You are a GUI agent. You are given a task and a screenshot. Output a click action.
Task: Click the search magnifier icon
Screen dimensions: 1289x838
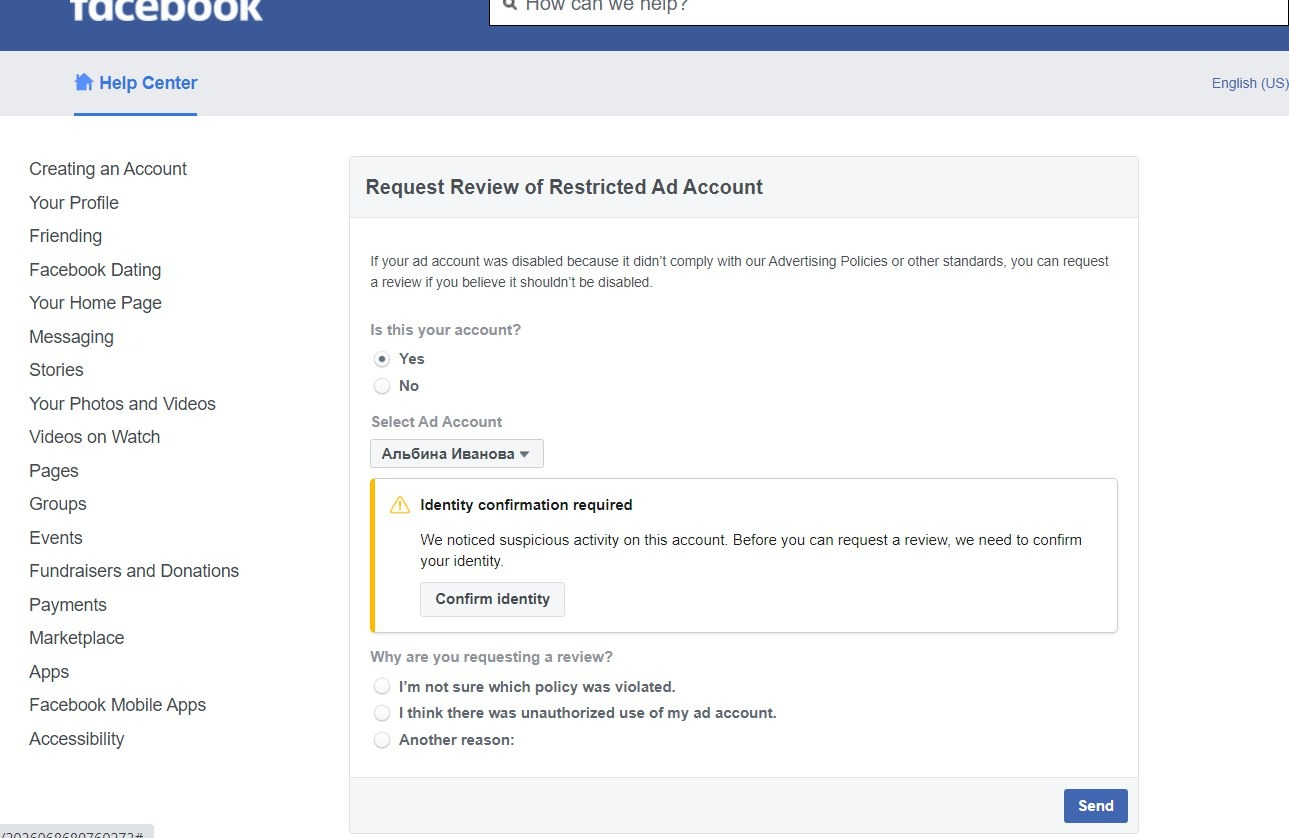click(x=509, y=5)
